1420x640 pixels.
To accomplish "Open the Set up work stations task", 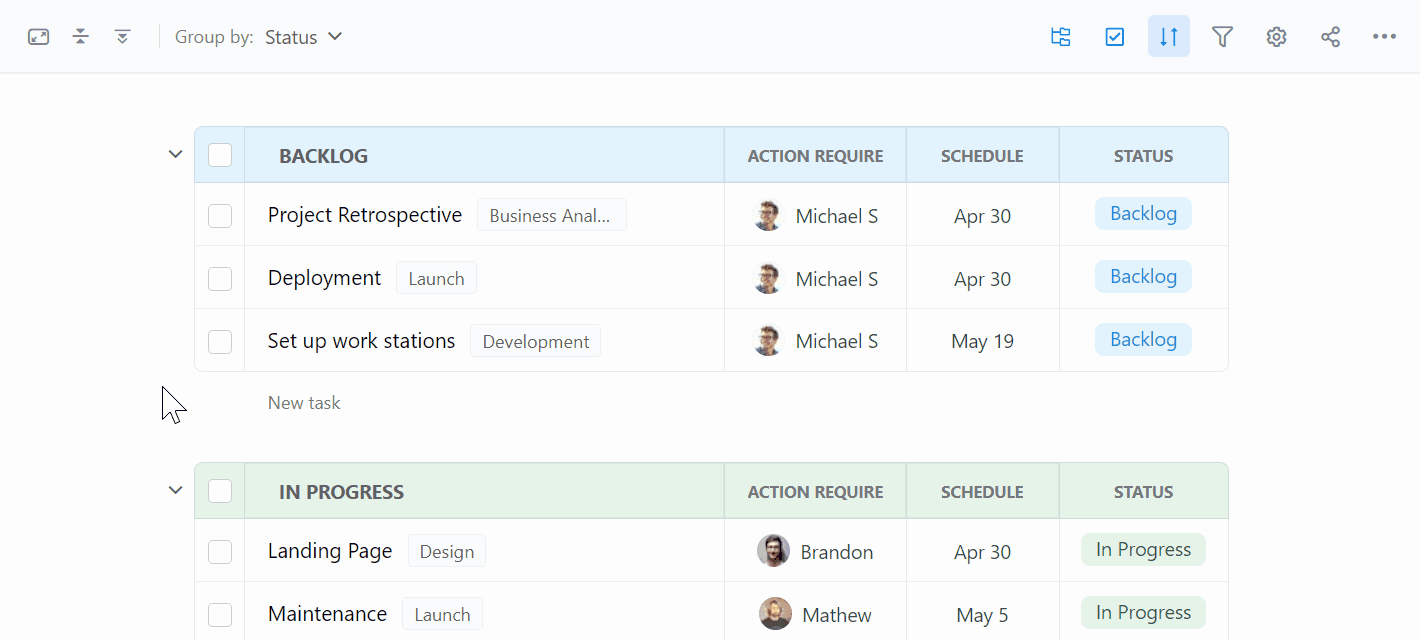I will point(361,341).
